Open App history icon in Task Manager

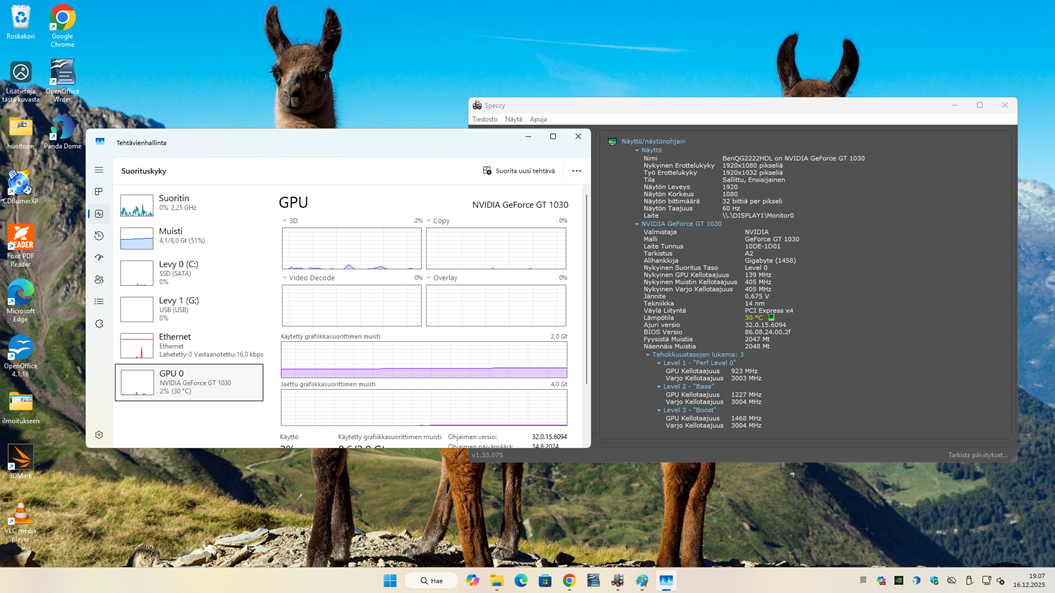tap(99, 236)
